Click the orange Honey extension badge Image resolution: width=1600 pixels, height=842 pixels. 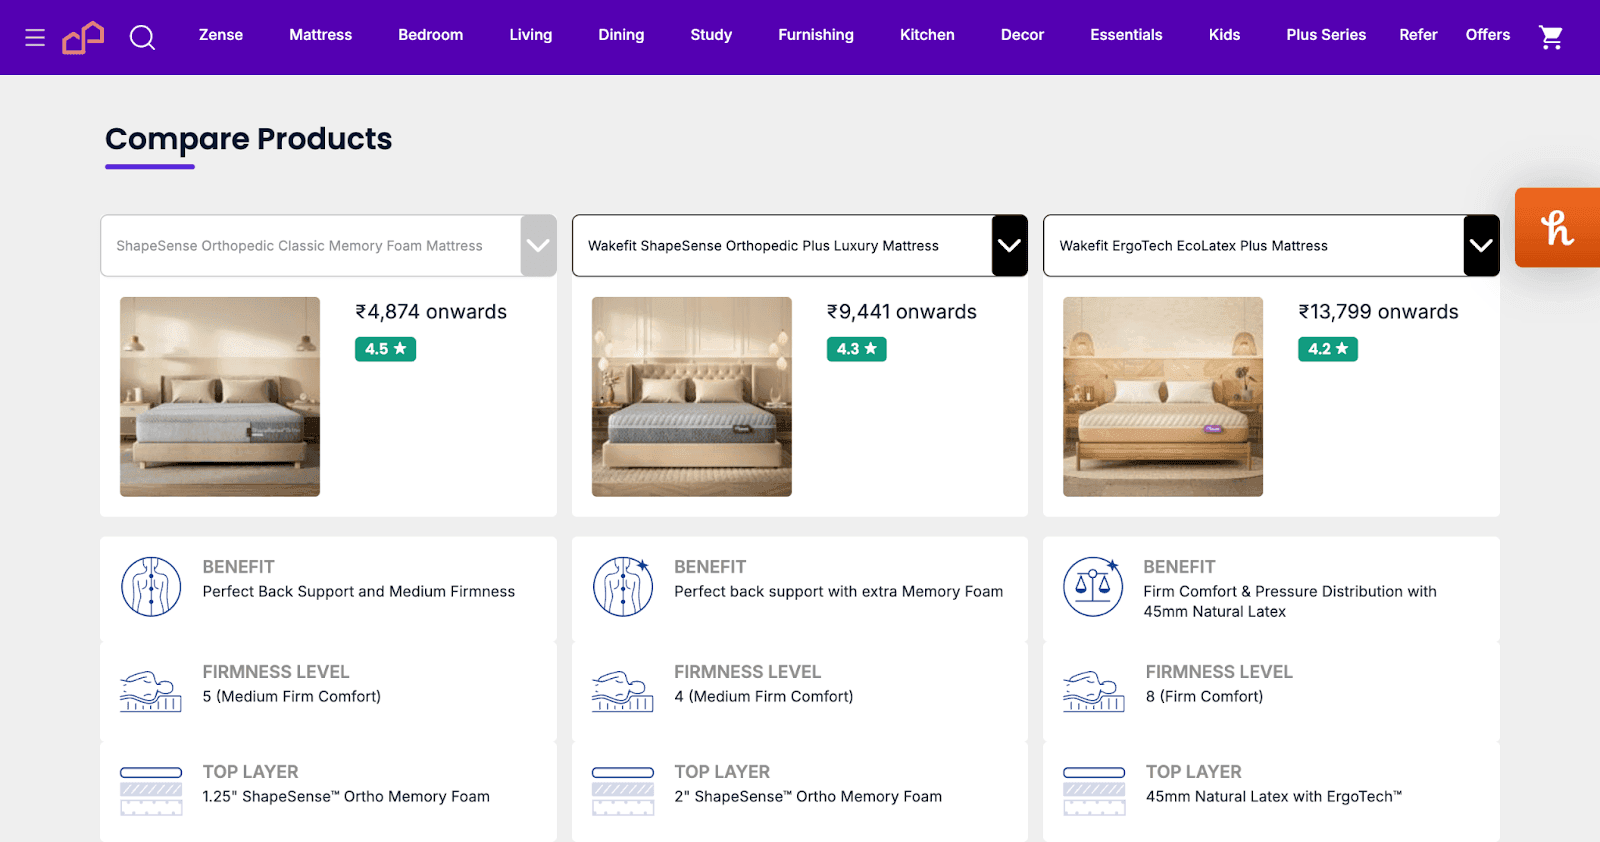[x=1557, y=228]
